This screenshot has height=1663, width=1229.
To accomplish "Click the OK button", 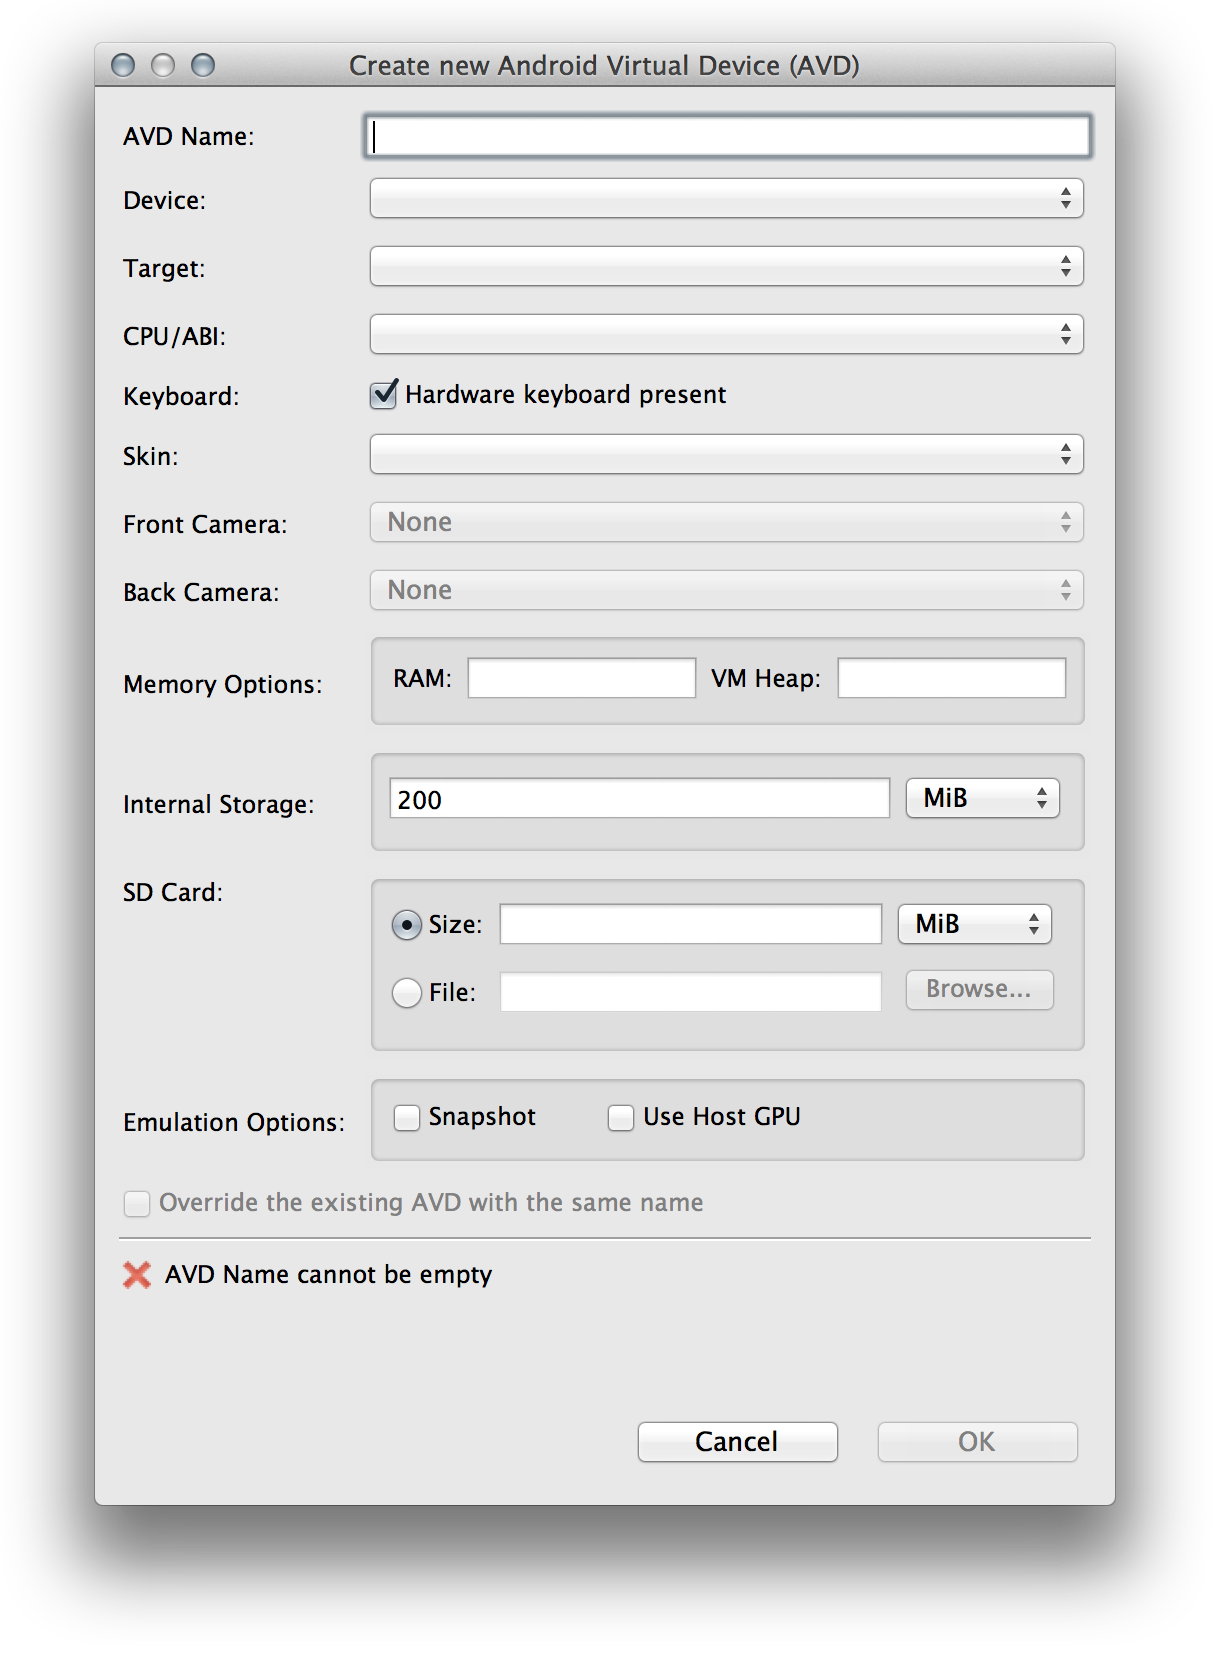I will pyautogui.click(x=978, y=1442).
